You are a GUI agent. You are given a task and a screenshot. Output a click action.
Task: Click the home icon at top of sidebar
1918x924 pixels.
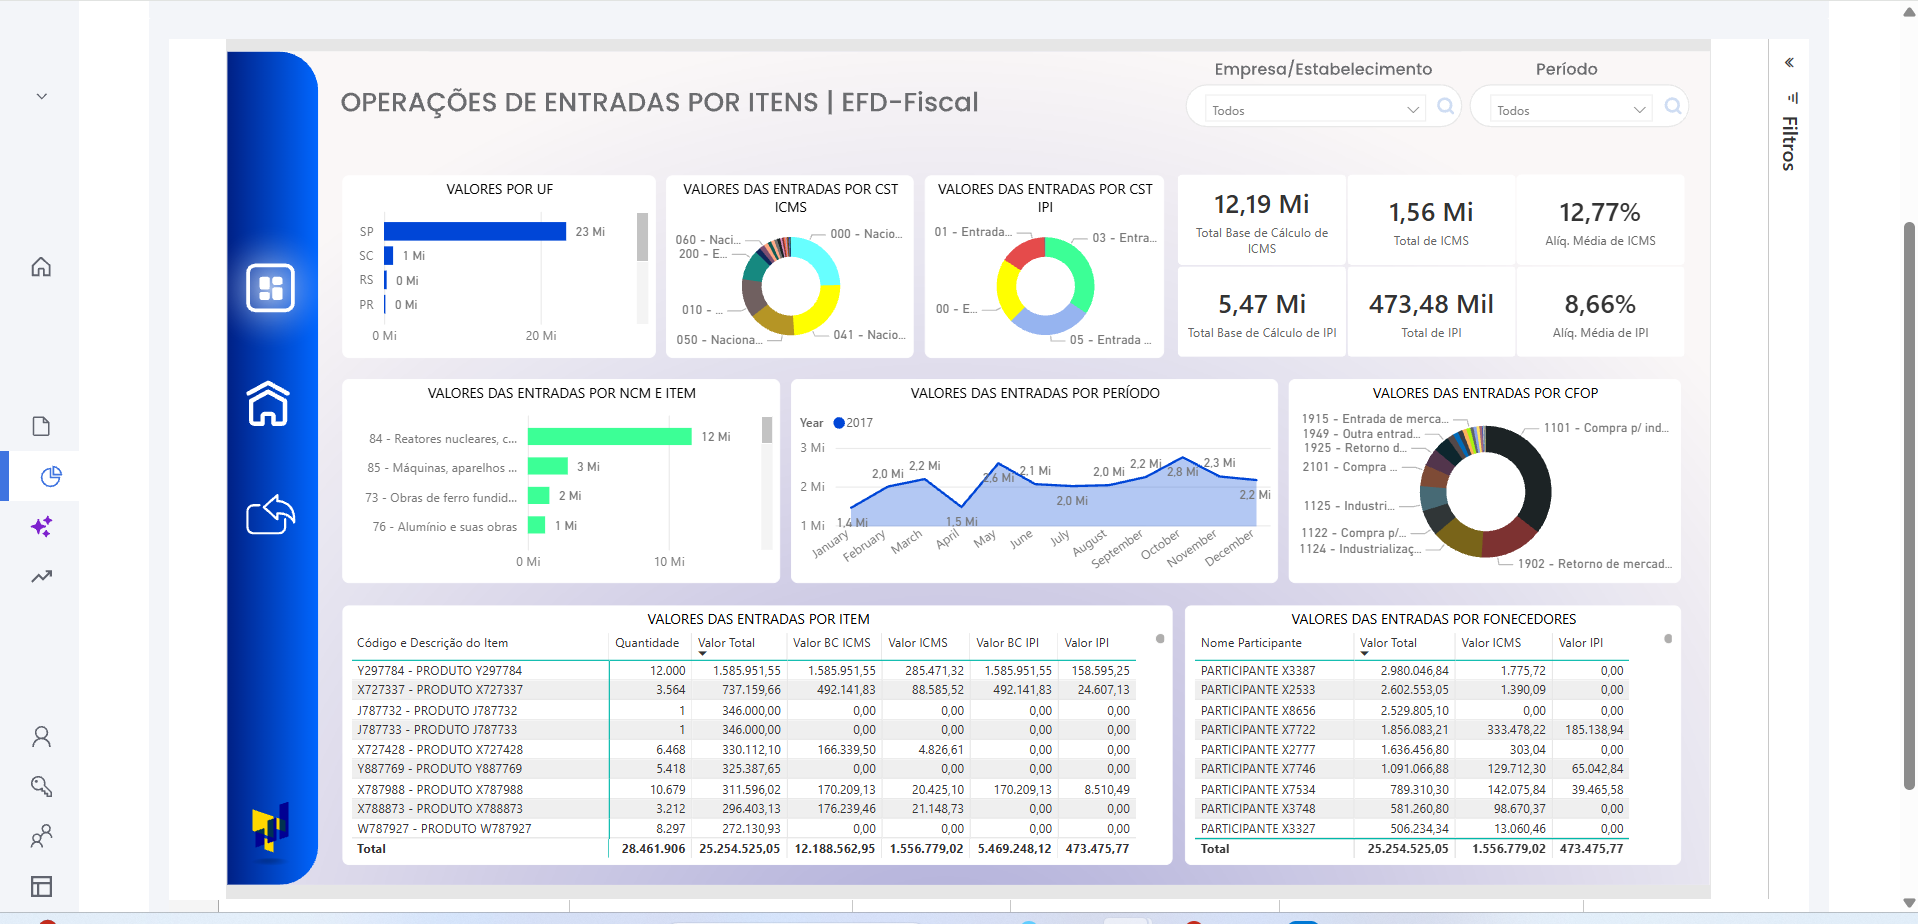[41, 267]
